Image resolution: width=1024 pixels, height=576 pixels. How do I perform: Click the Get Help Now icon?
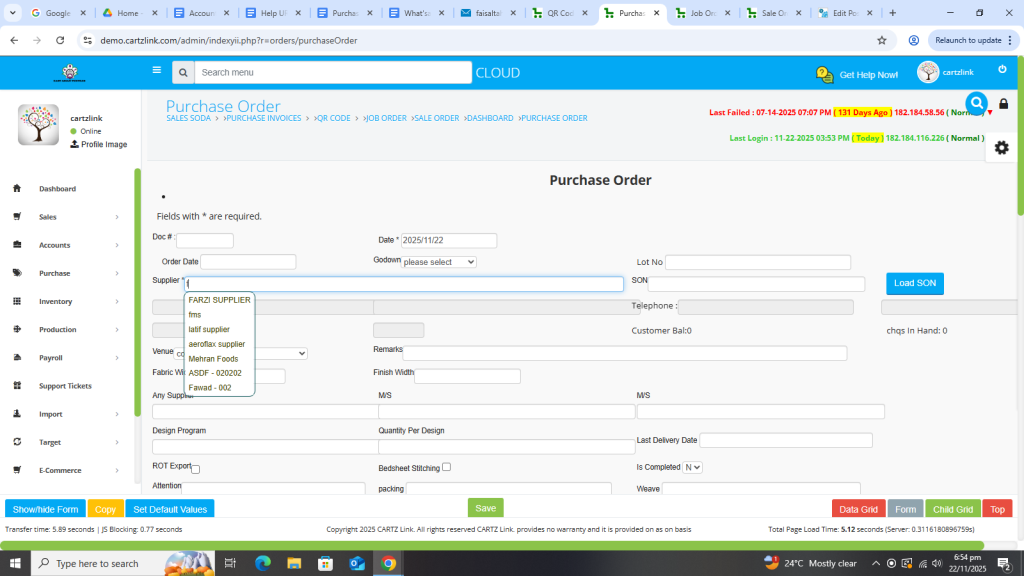824,75
